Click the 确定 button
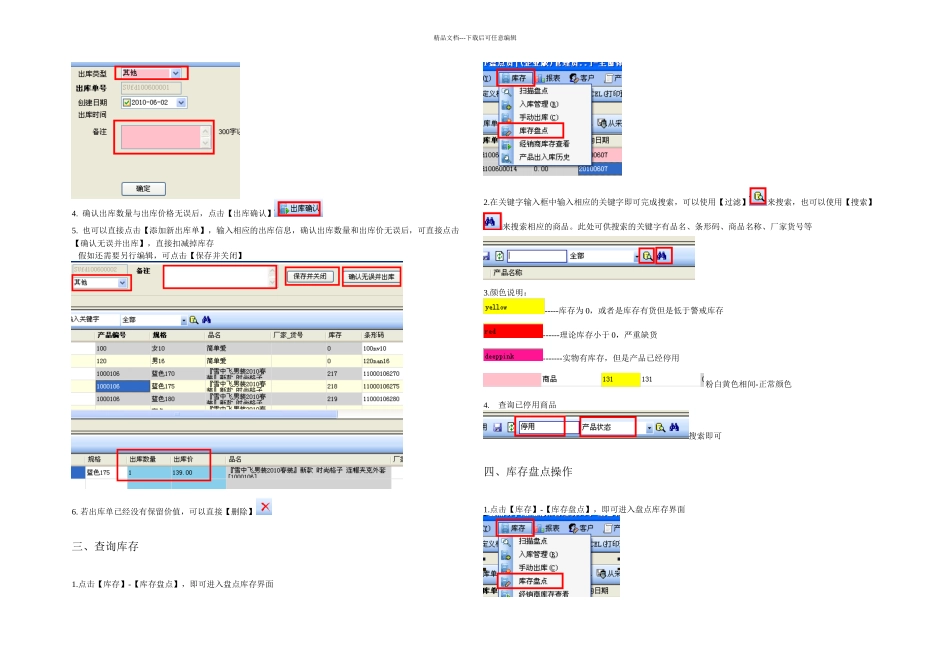The width and height of the screenshot is (950, 672). tap(144, 188)
